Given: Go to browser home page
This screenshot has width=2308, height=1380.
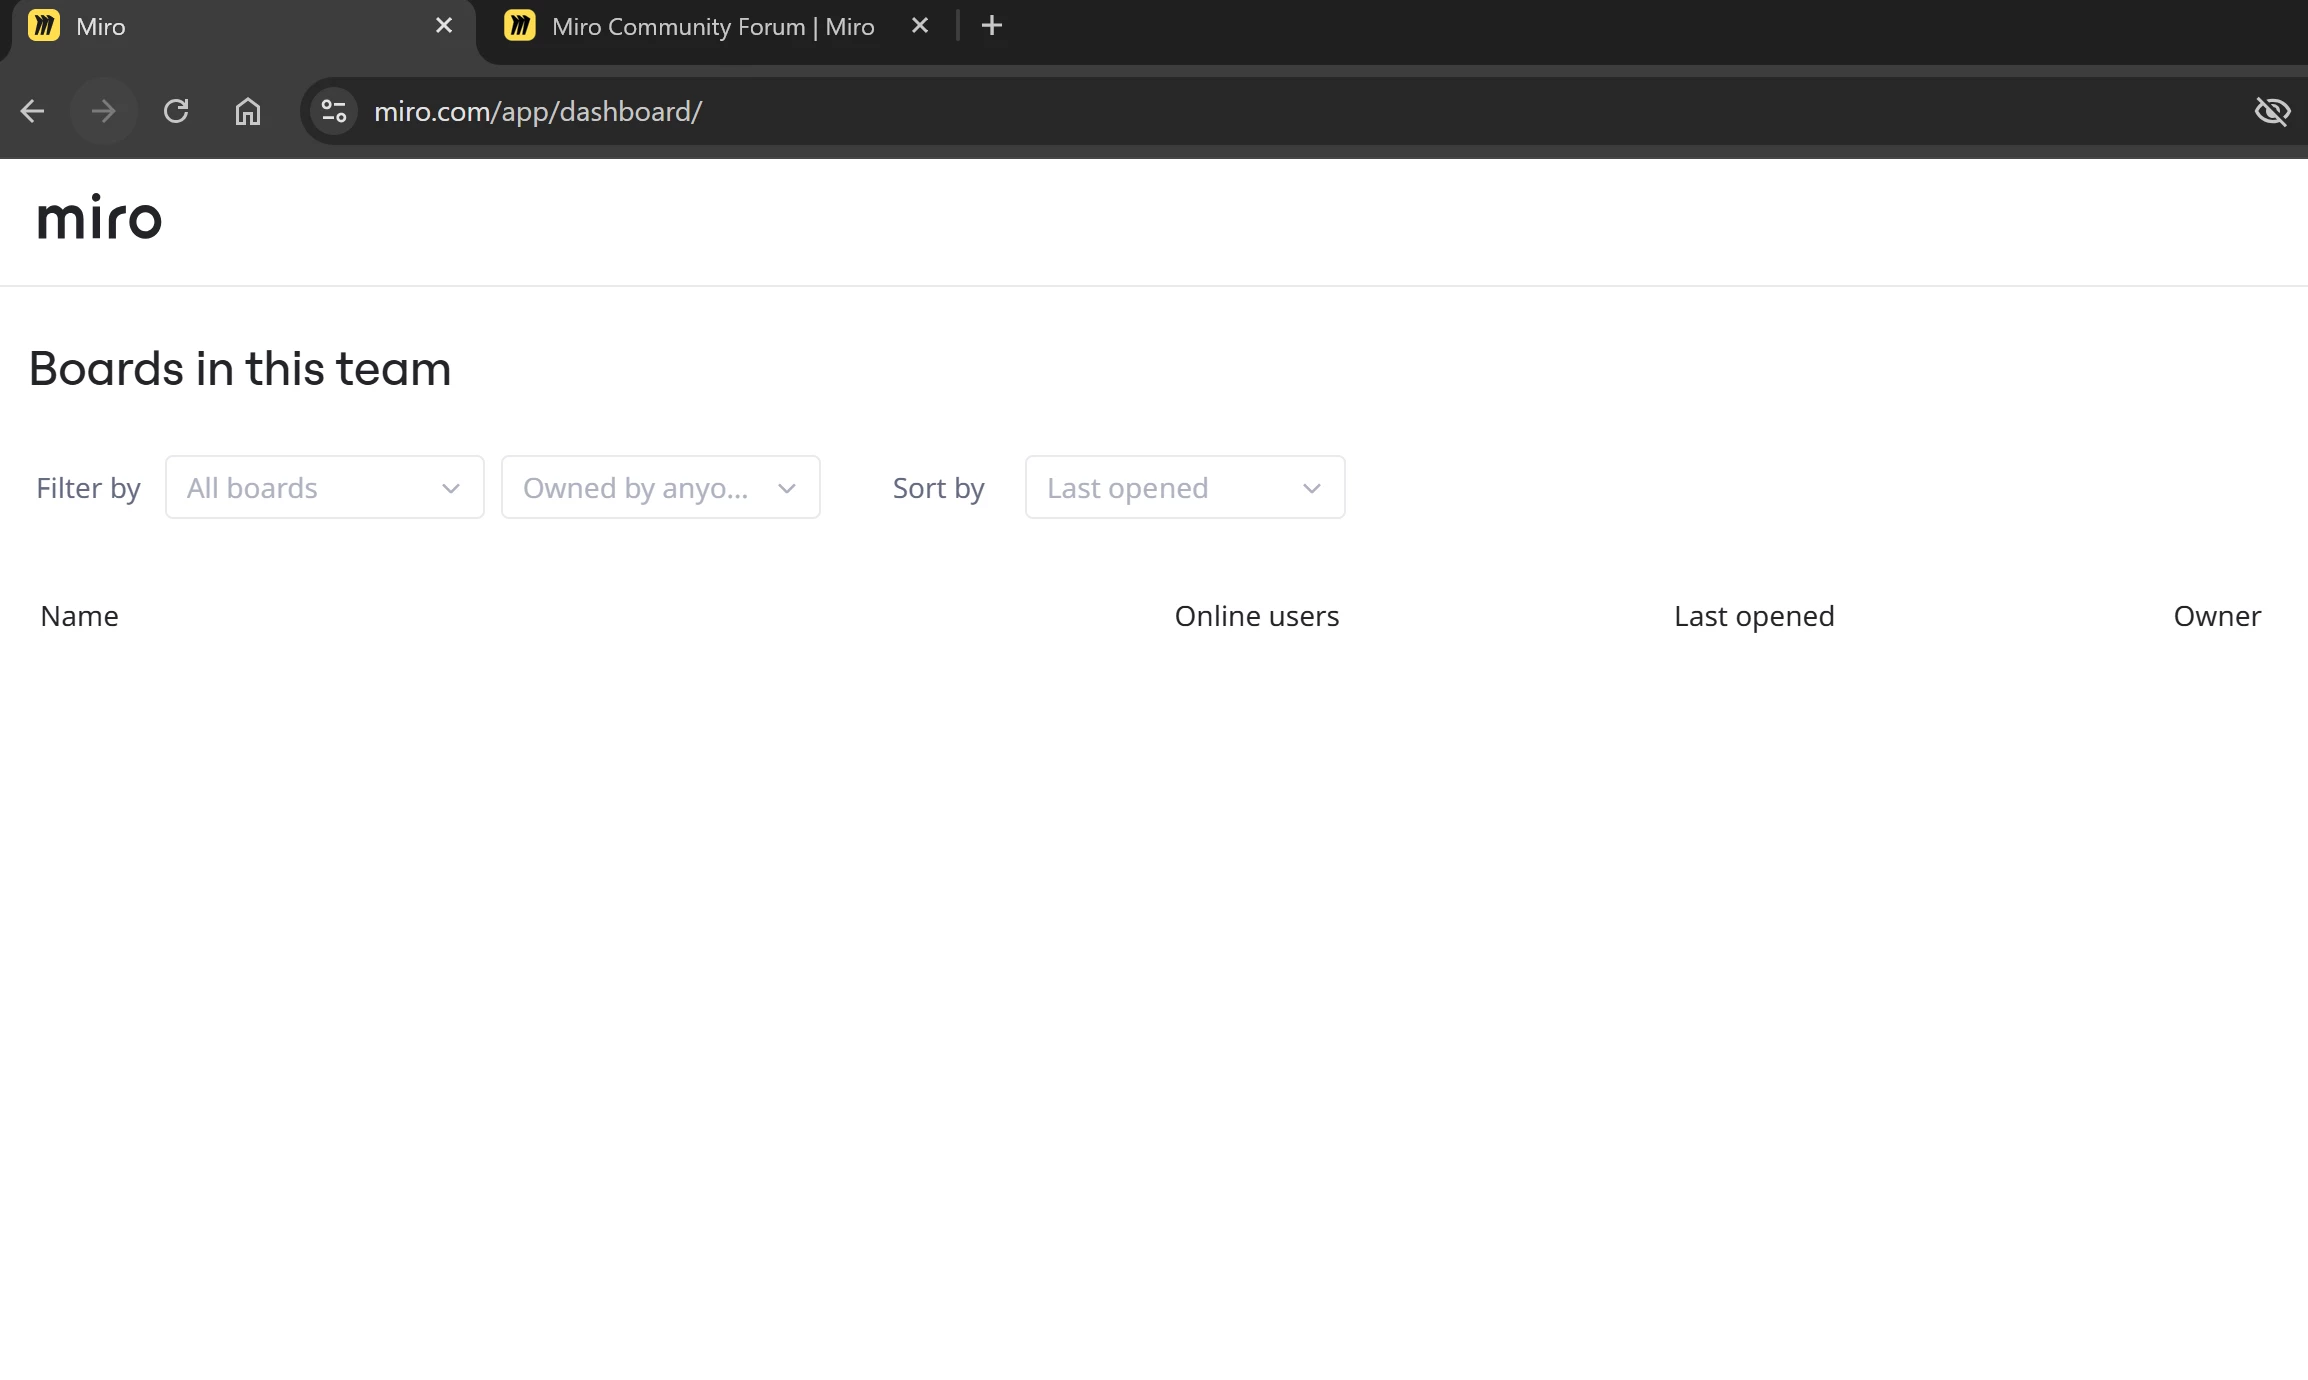Looking at the screenshot, I should 248,111.
